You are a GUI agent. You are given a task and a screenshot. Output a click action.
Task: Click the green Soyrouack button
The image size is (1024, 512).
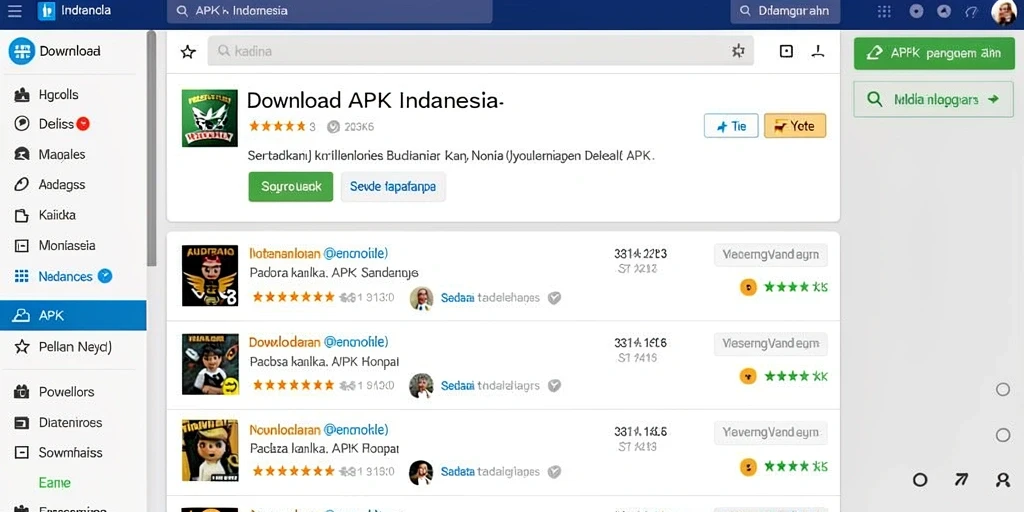point(291,187)
